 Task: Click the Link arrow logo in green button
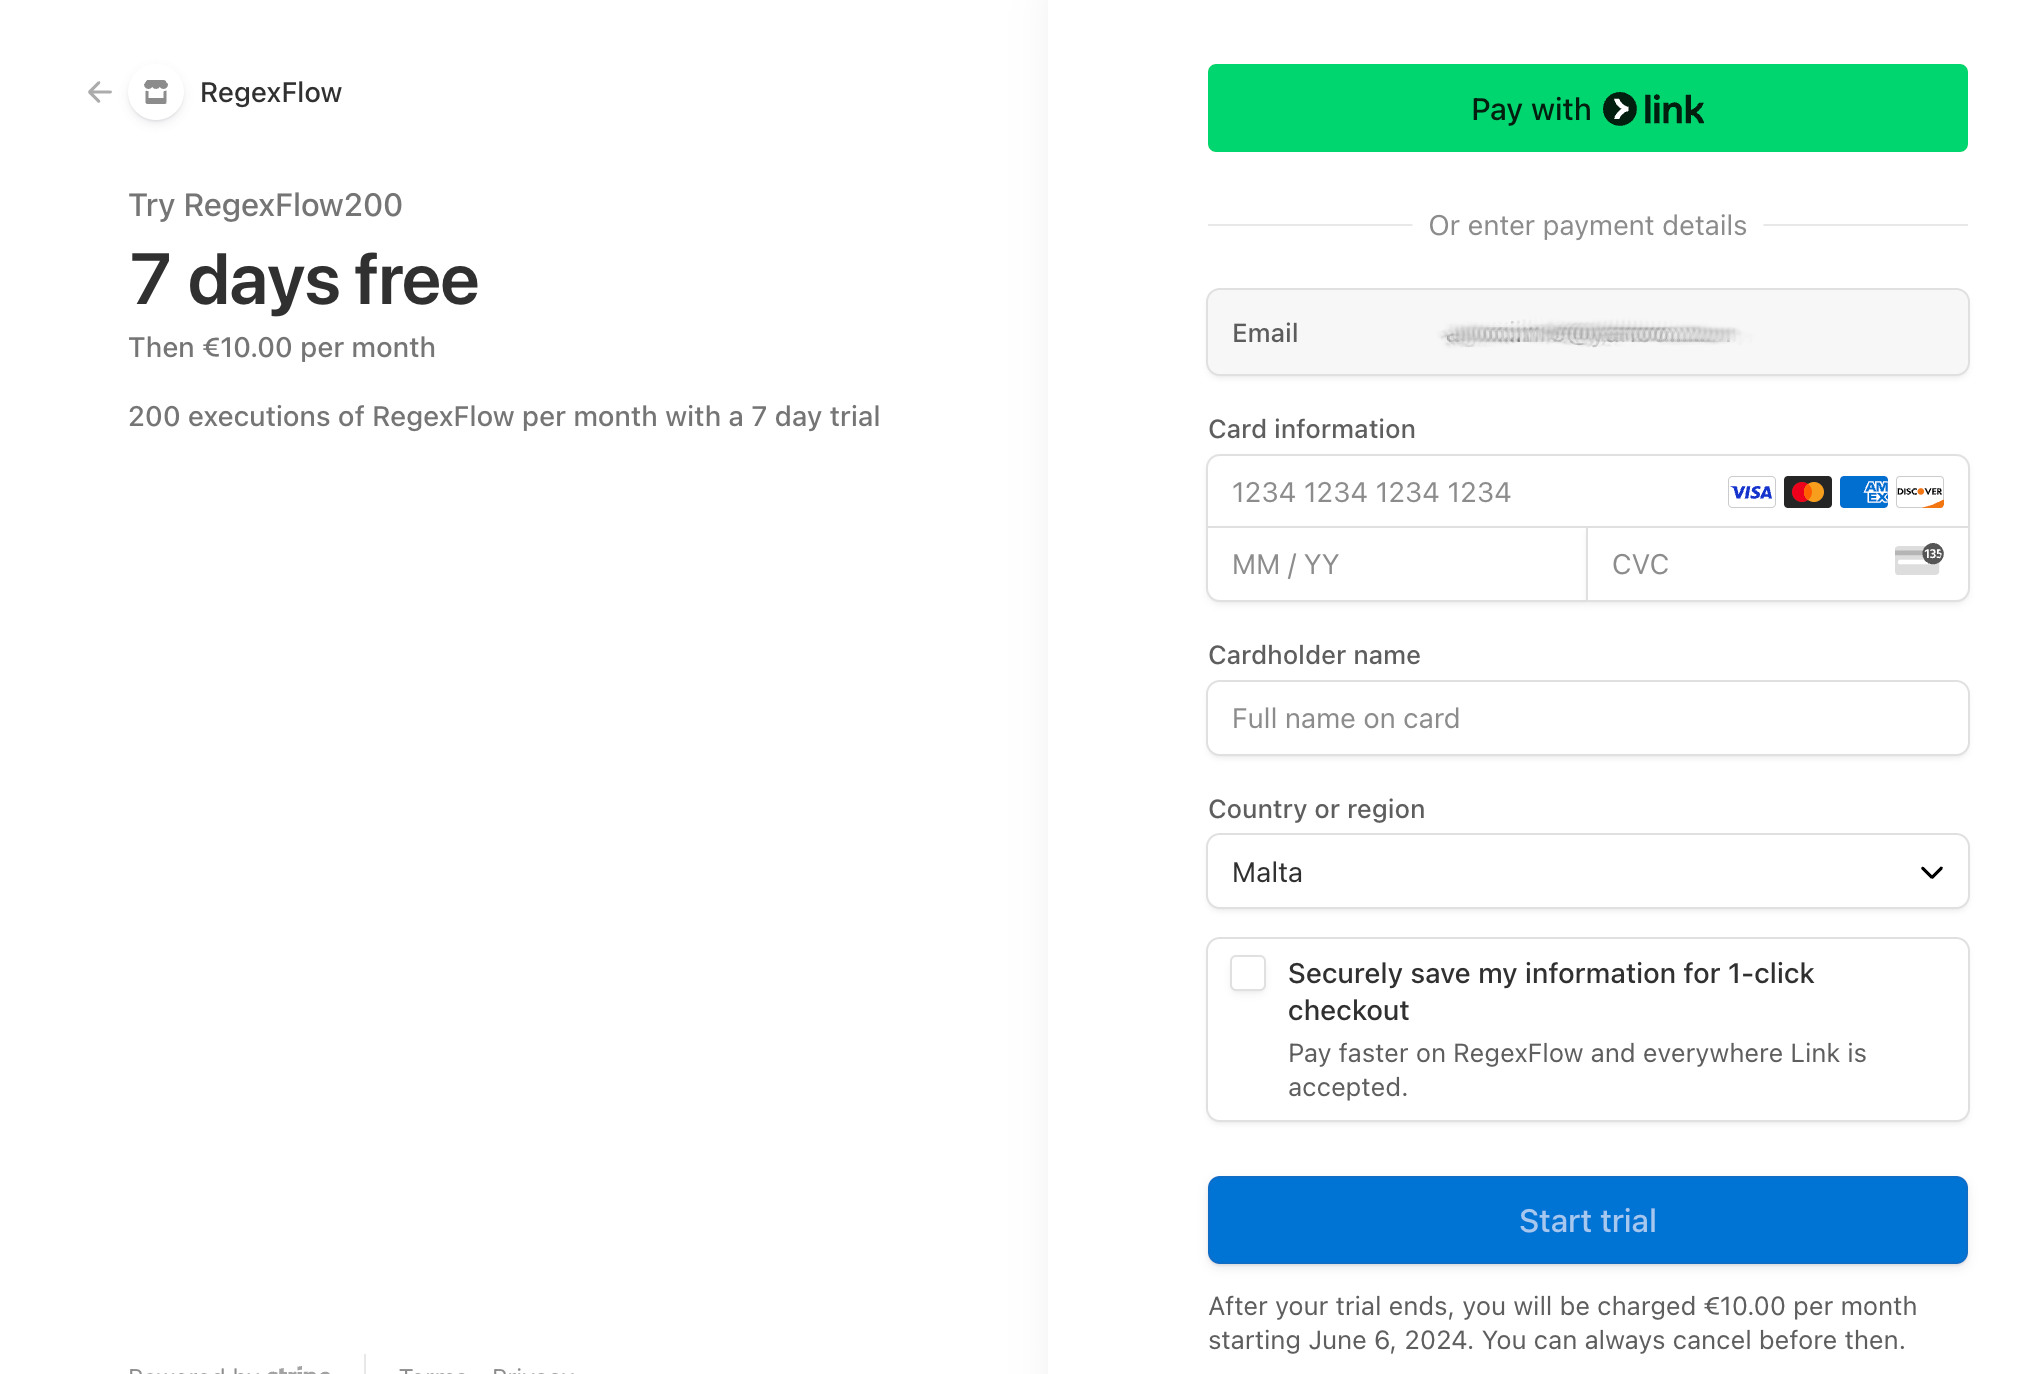(1620, 109)
